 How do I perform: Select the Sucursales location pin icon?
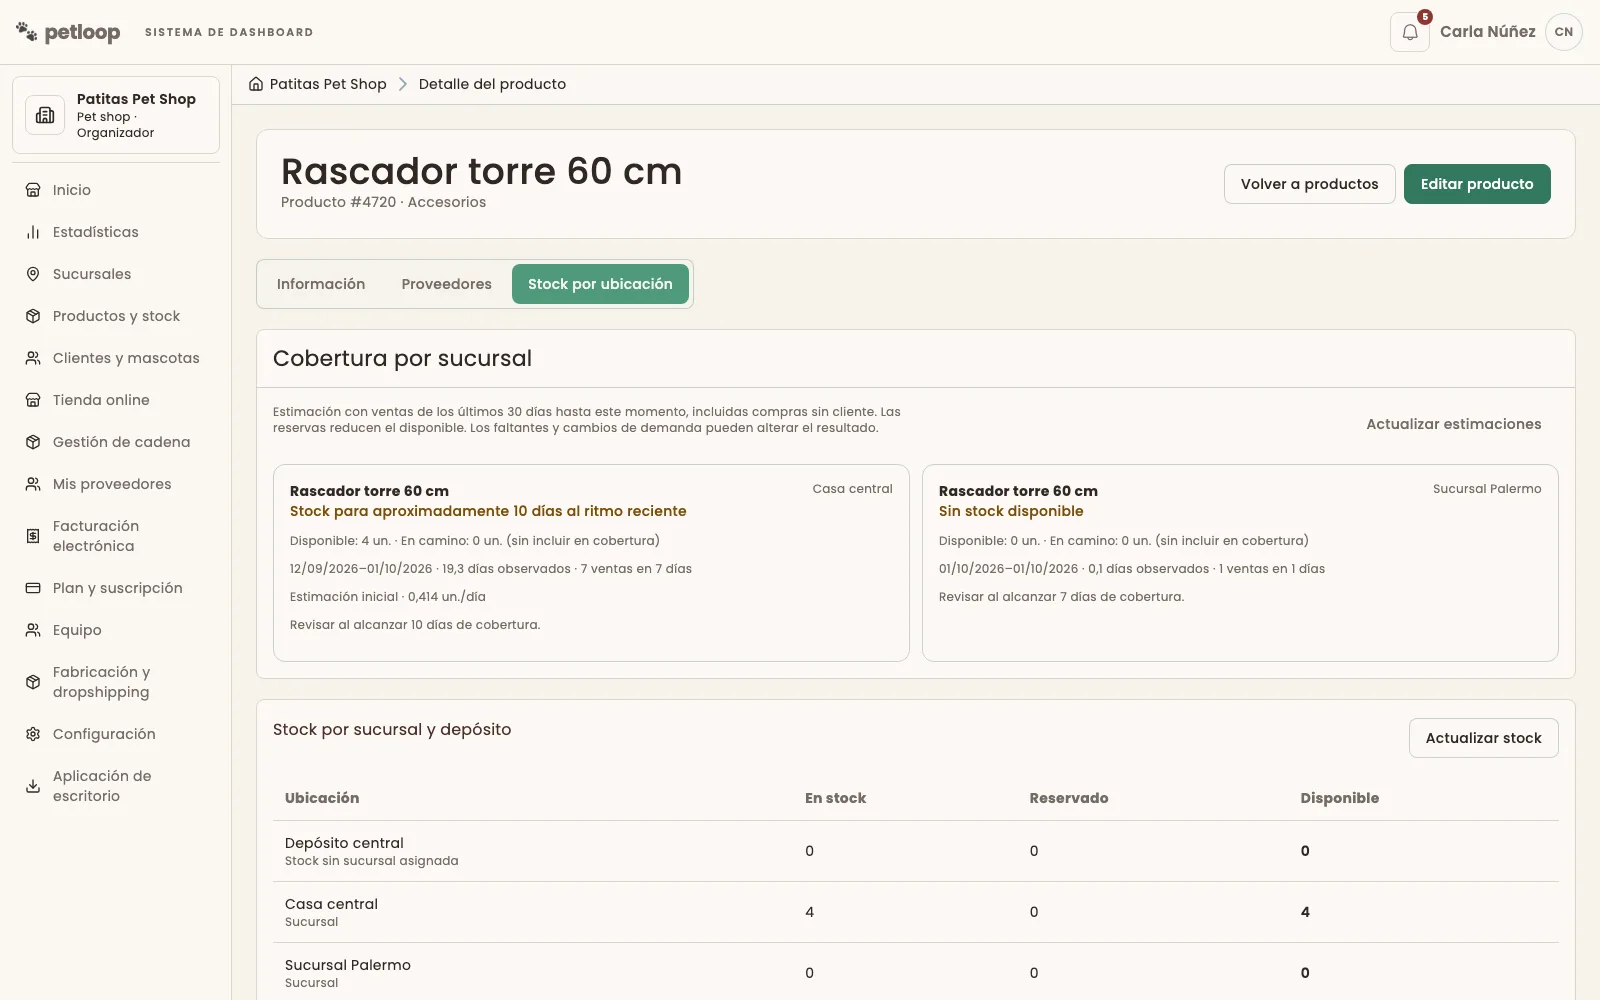(x=33, y=274)
